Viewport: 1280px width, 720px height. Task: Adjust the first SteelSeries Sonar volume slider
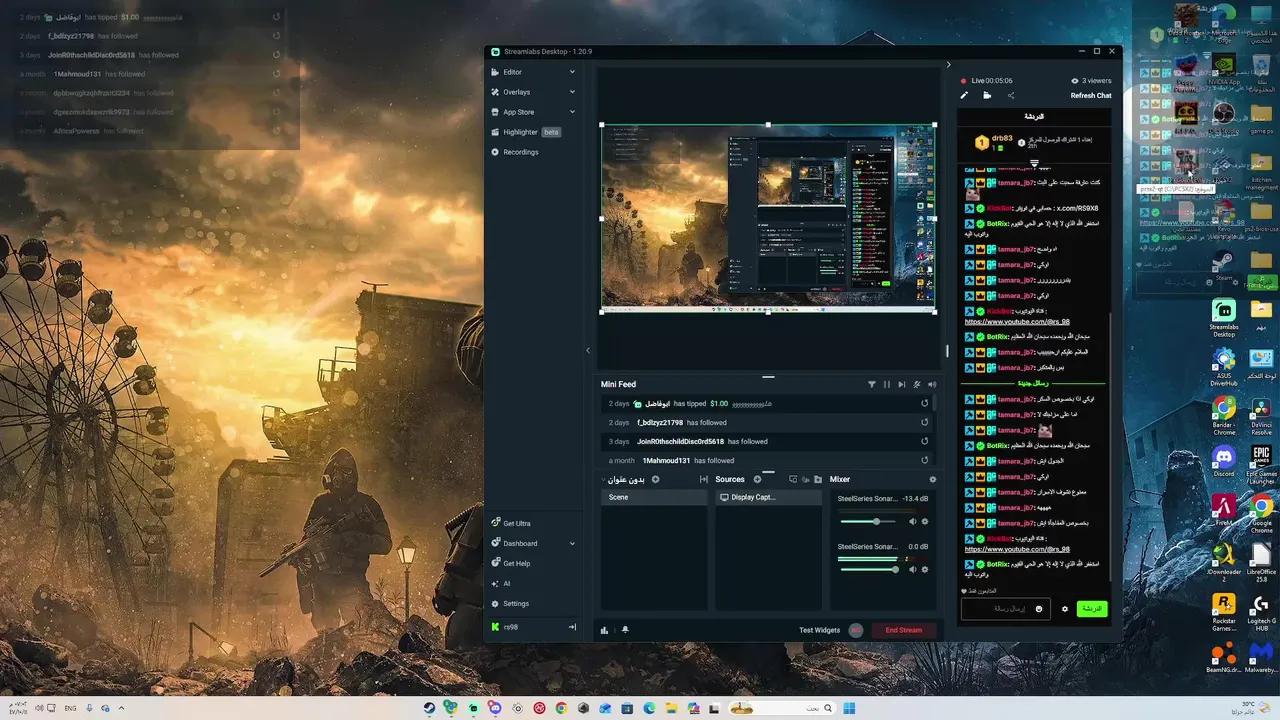869,521
